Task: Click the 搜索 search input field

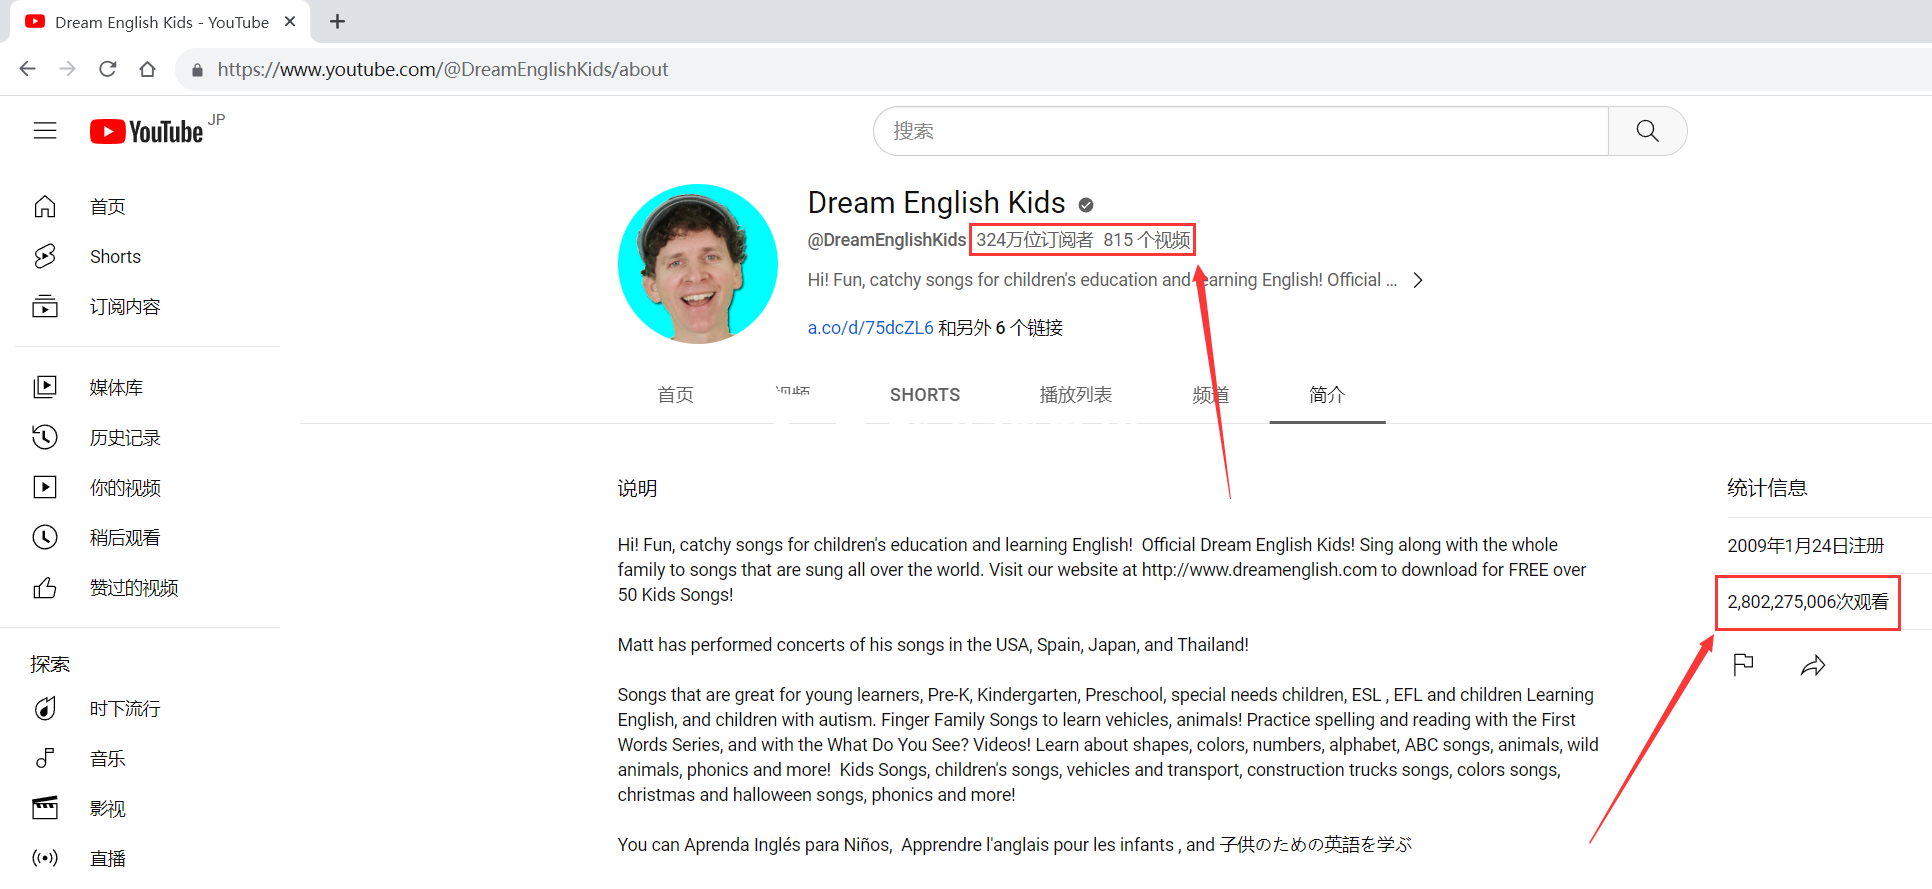Action: 1240,131
